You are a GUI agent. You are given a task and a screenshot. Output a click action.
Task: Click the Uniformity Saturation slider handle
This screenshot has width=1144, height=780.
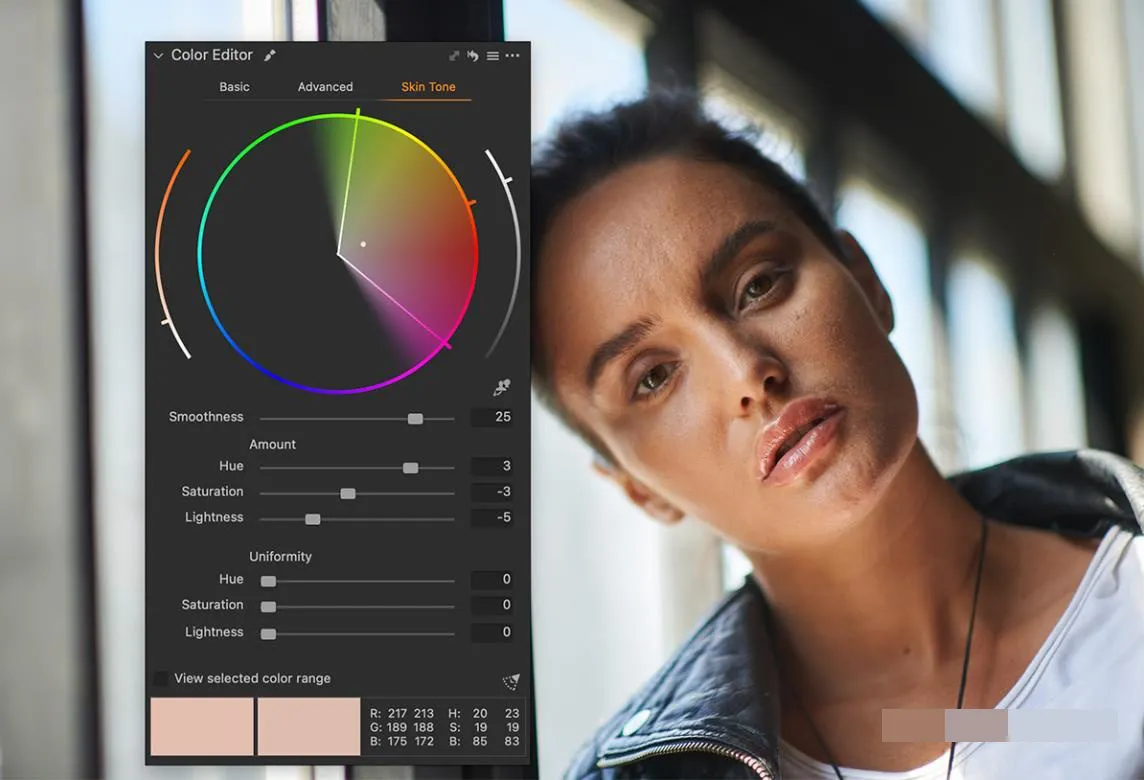click(x=268, y=606)
